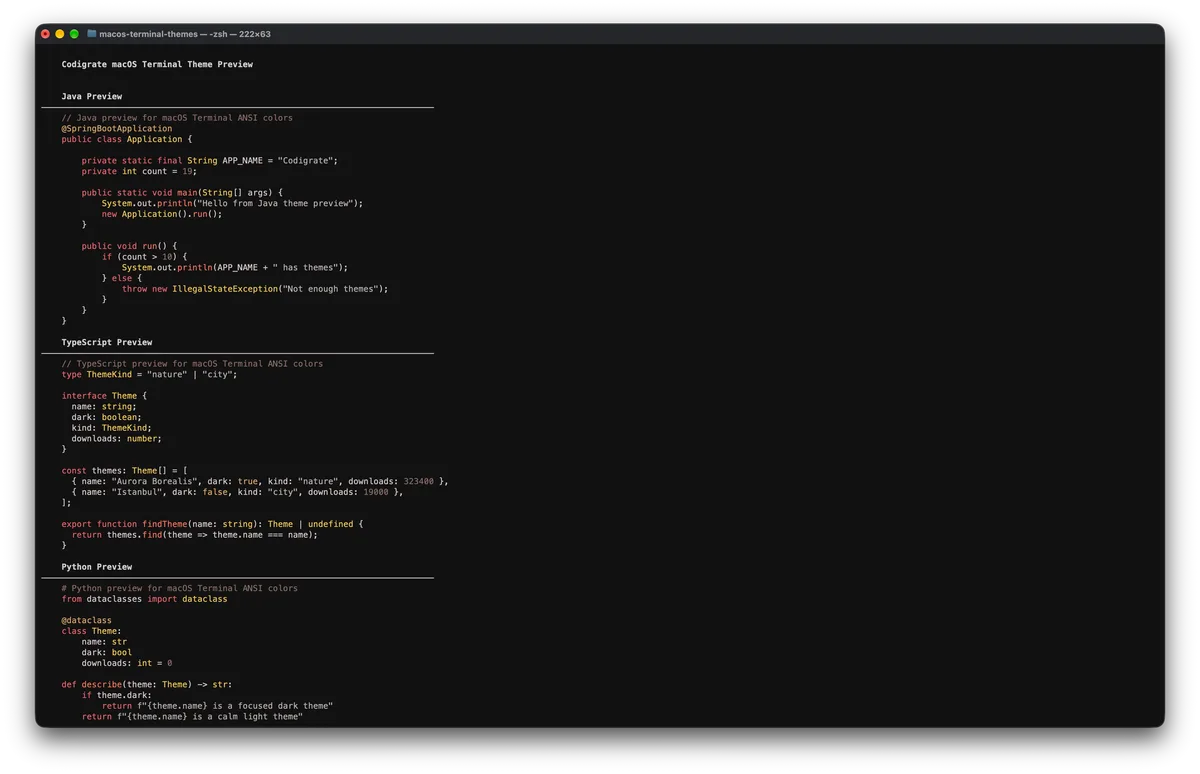
Task: Click the "Codigrate macOS Terminal Theme Preview" heading
Action: [x=157, y=64]
